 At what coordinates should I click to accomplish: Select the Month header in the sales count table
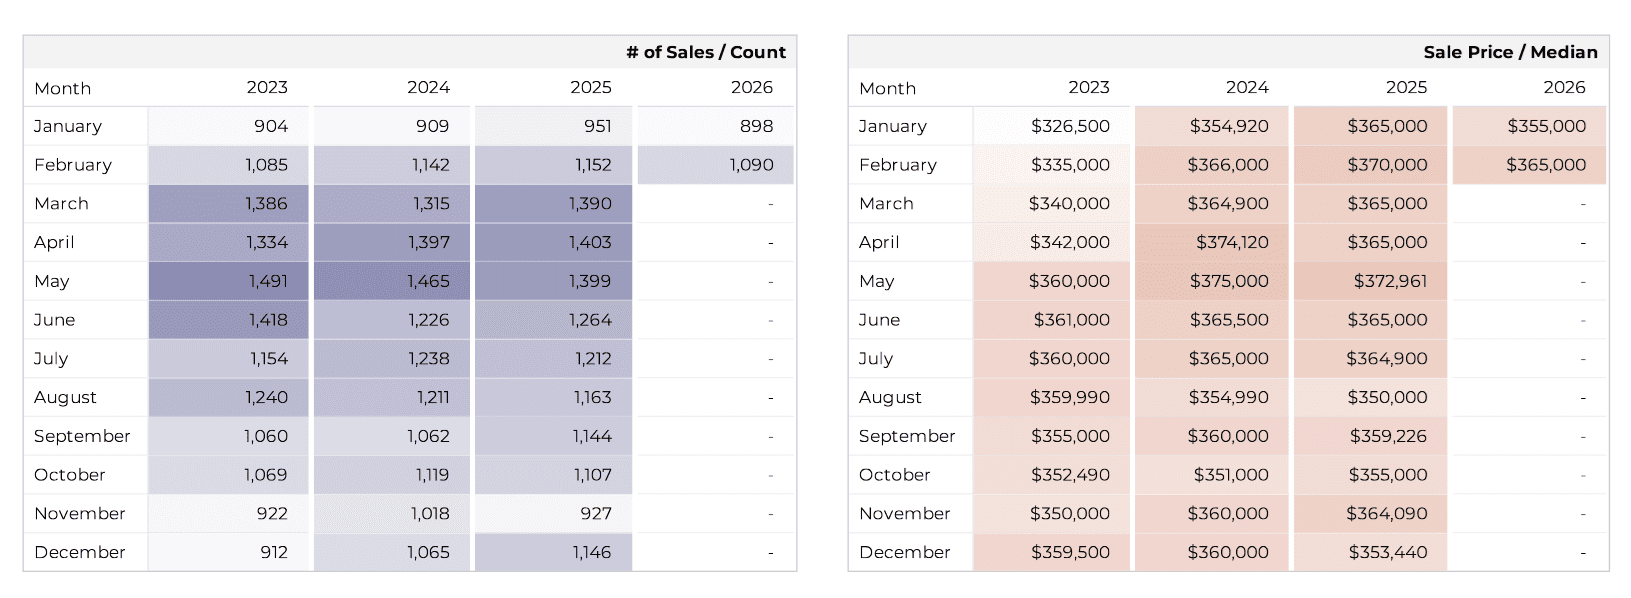(62, 88)
